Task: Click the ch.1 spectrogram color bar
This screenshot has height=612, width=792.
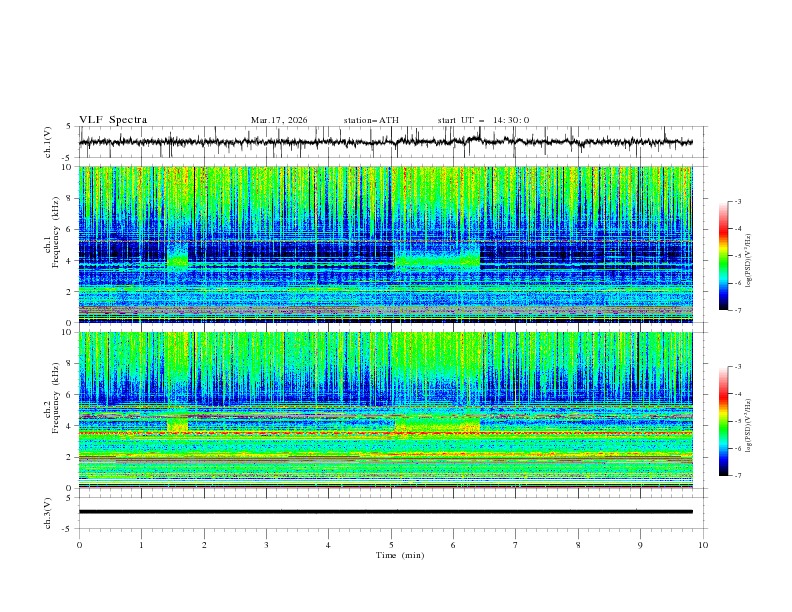Action: 724,256
